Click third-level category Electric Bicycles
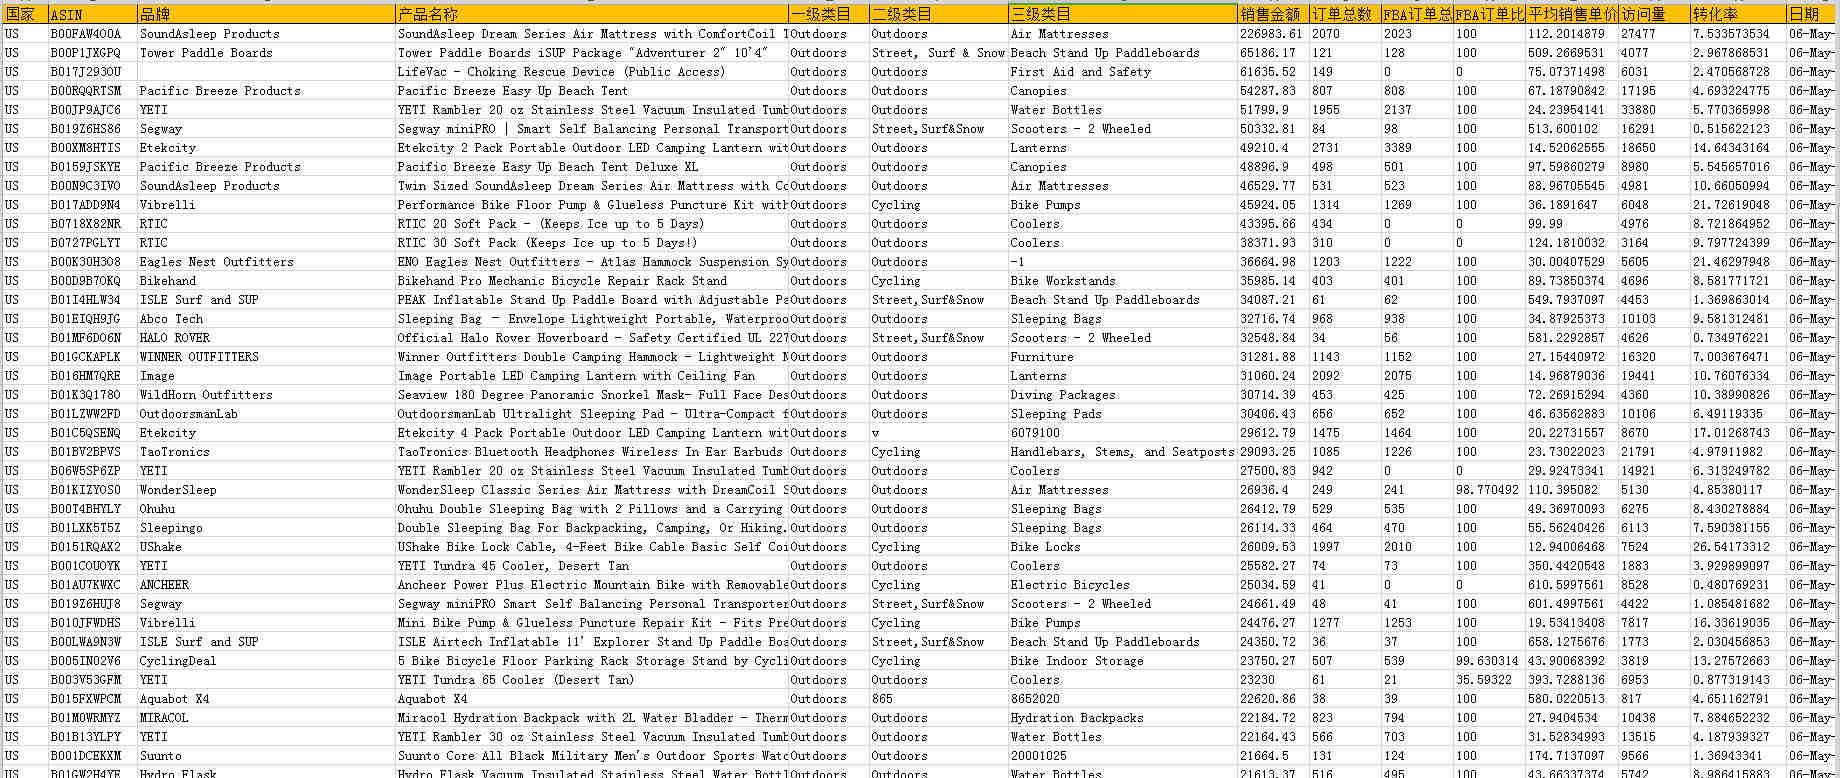 click(1123, 585)
